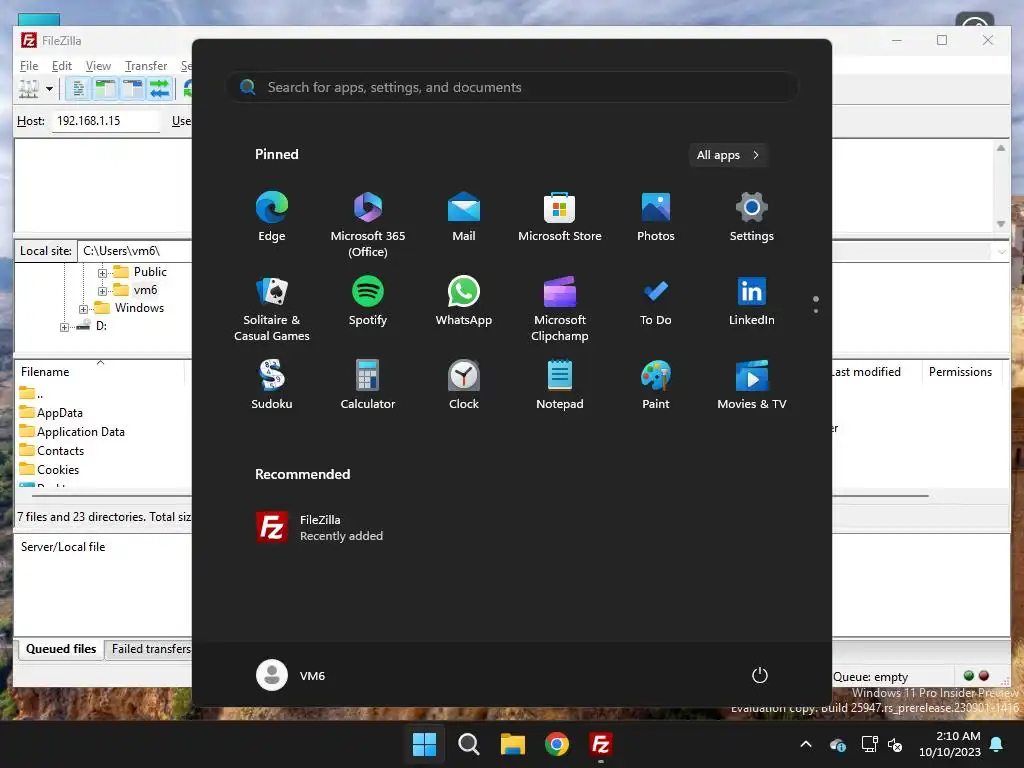Toggle message log display in FileZilla
Screen dimensions: 1024x768
(x=78, y=88)
